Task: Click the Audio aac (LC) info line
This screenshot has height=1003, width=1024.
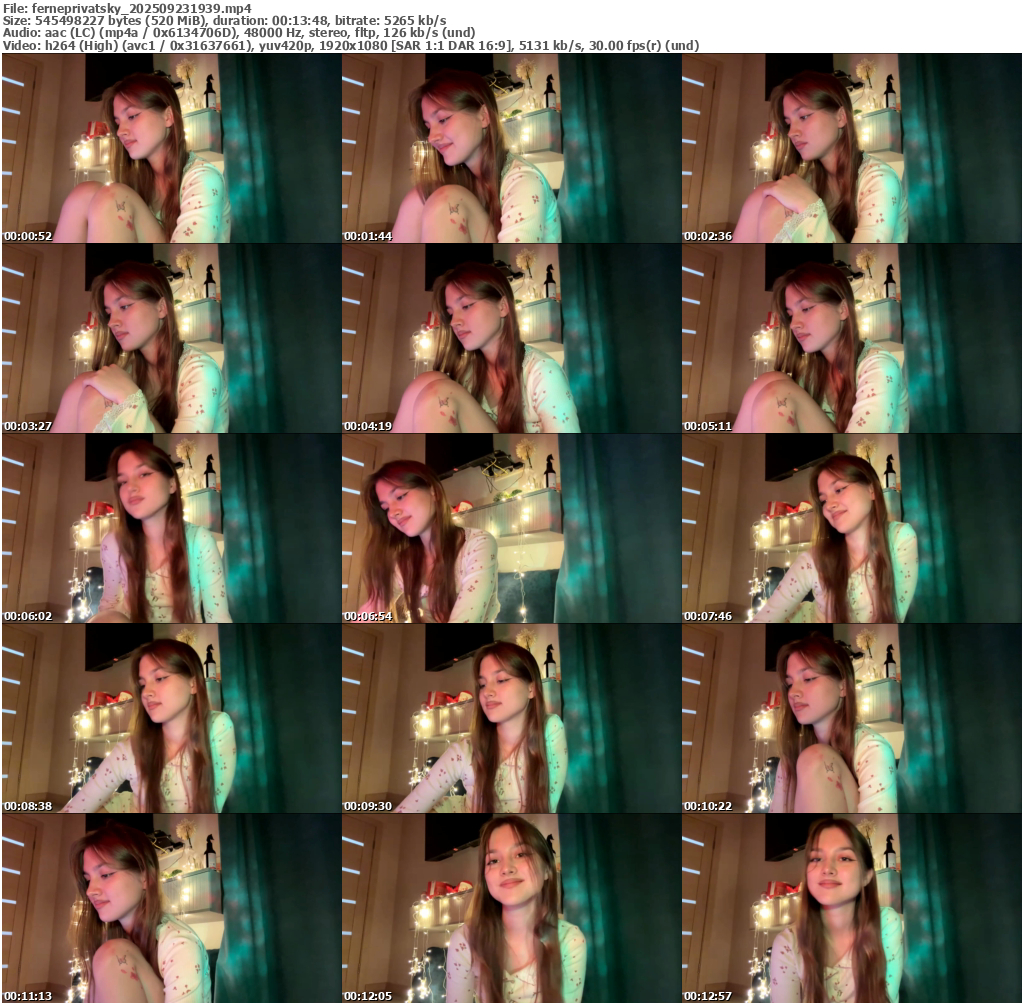Action: [239, 33]
